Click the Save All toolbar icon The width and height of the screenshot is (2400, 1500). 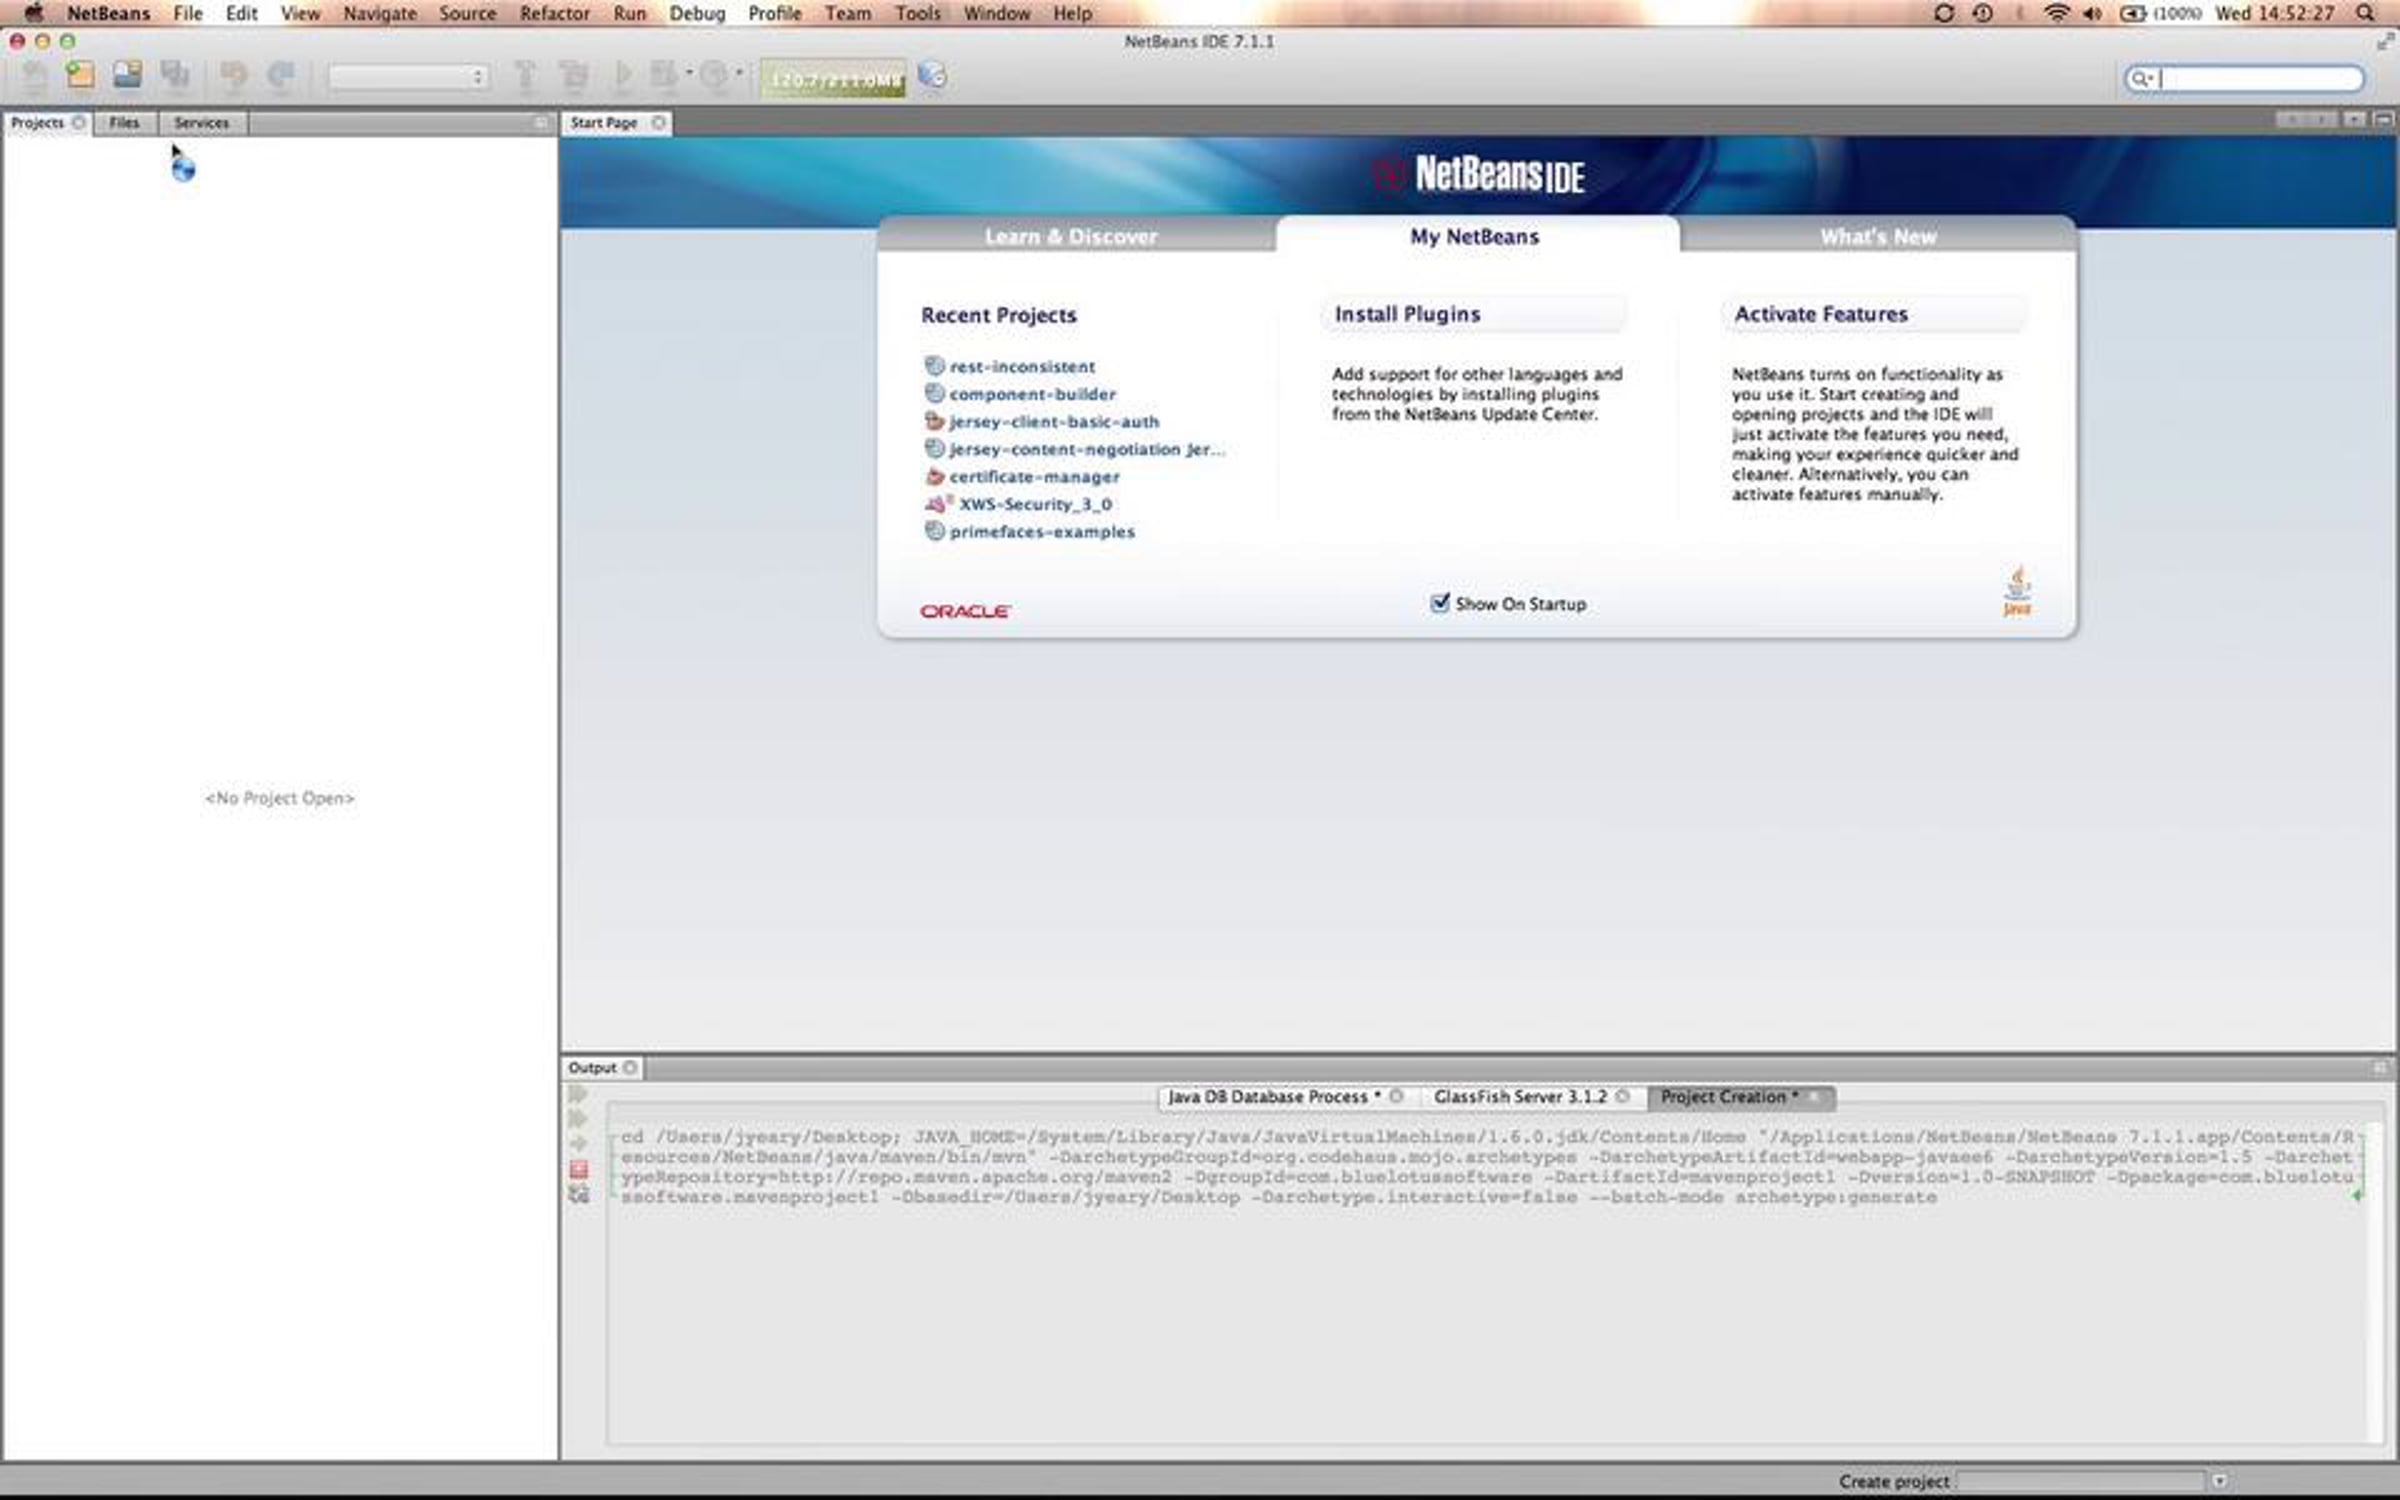tap(176, 75)
